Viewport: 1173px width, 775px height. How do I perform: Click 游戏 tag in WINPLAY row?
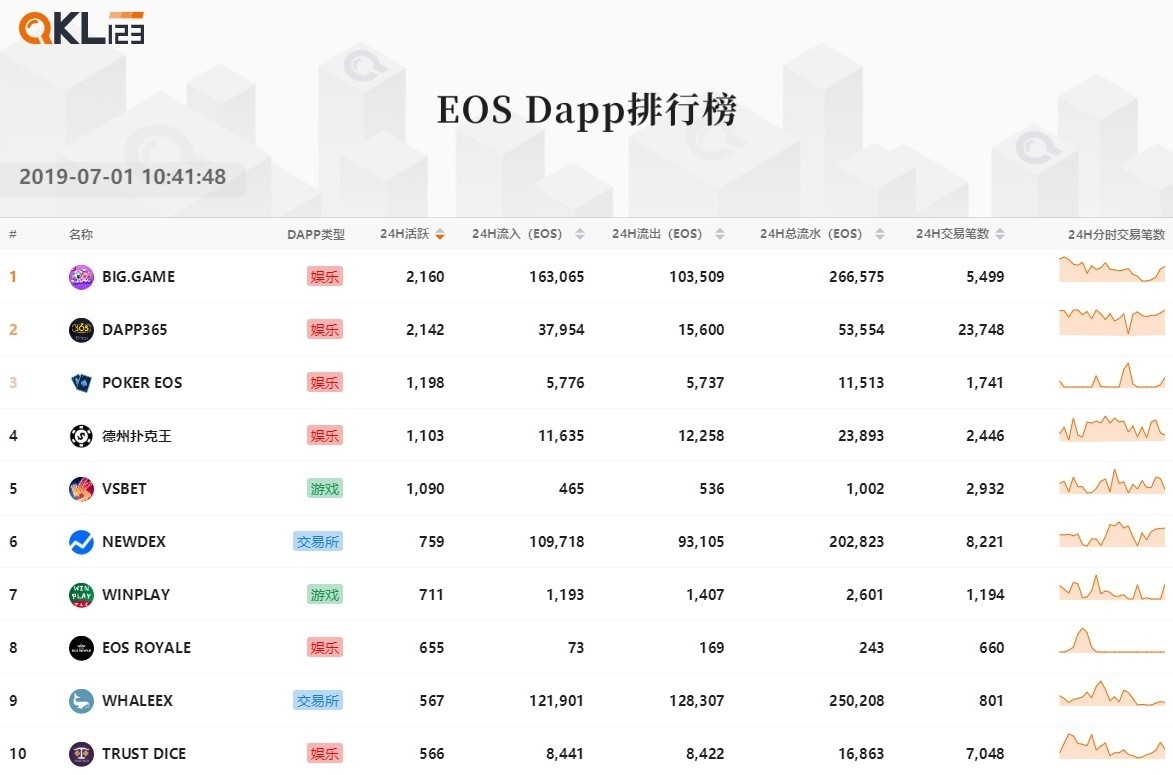325,595
